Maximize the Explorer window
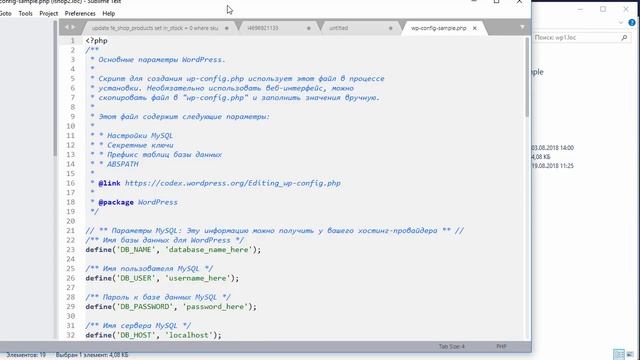Image resolution: width=640 pixels, height=360 pixels. pos(603,9)
